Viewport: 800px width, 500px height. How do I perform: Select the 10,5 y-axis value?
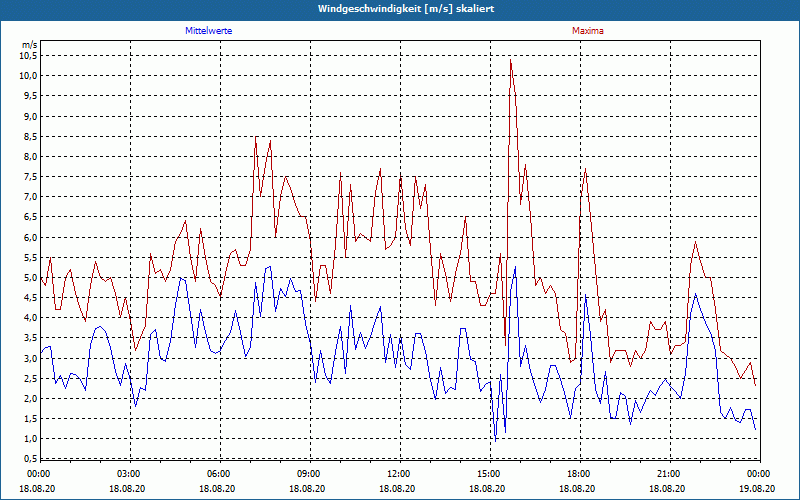pos(29,56)
